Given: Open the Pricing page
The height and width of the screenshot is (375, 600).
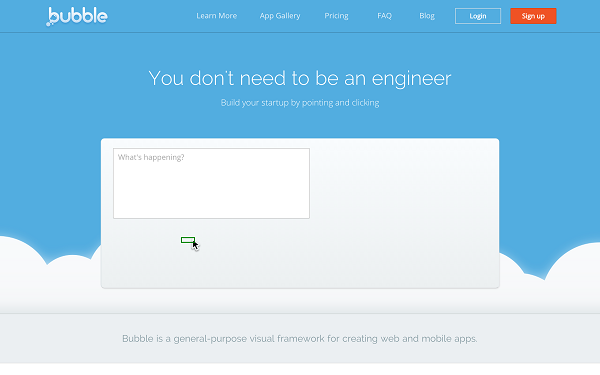Looking at the screenshot, I should click(x=336, y=16).
